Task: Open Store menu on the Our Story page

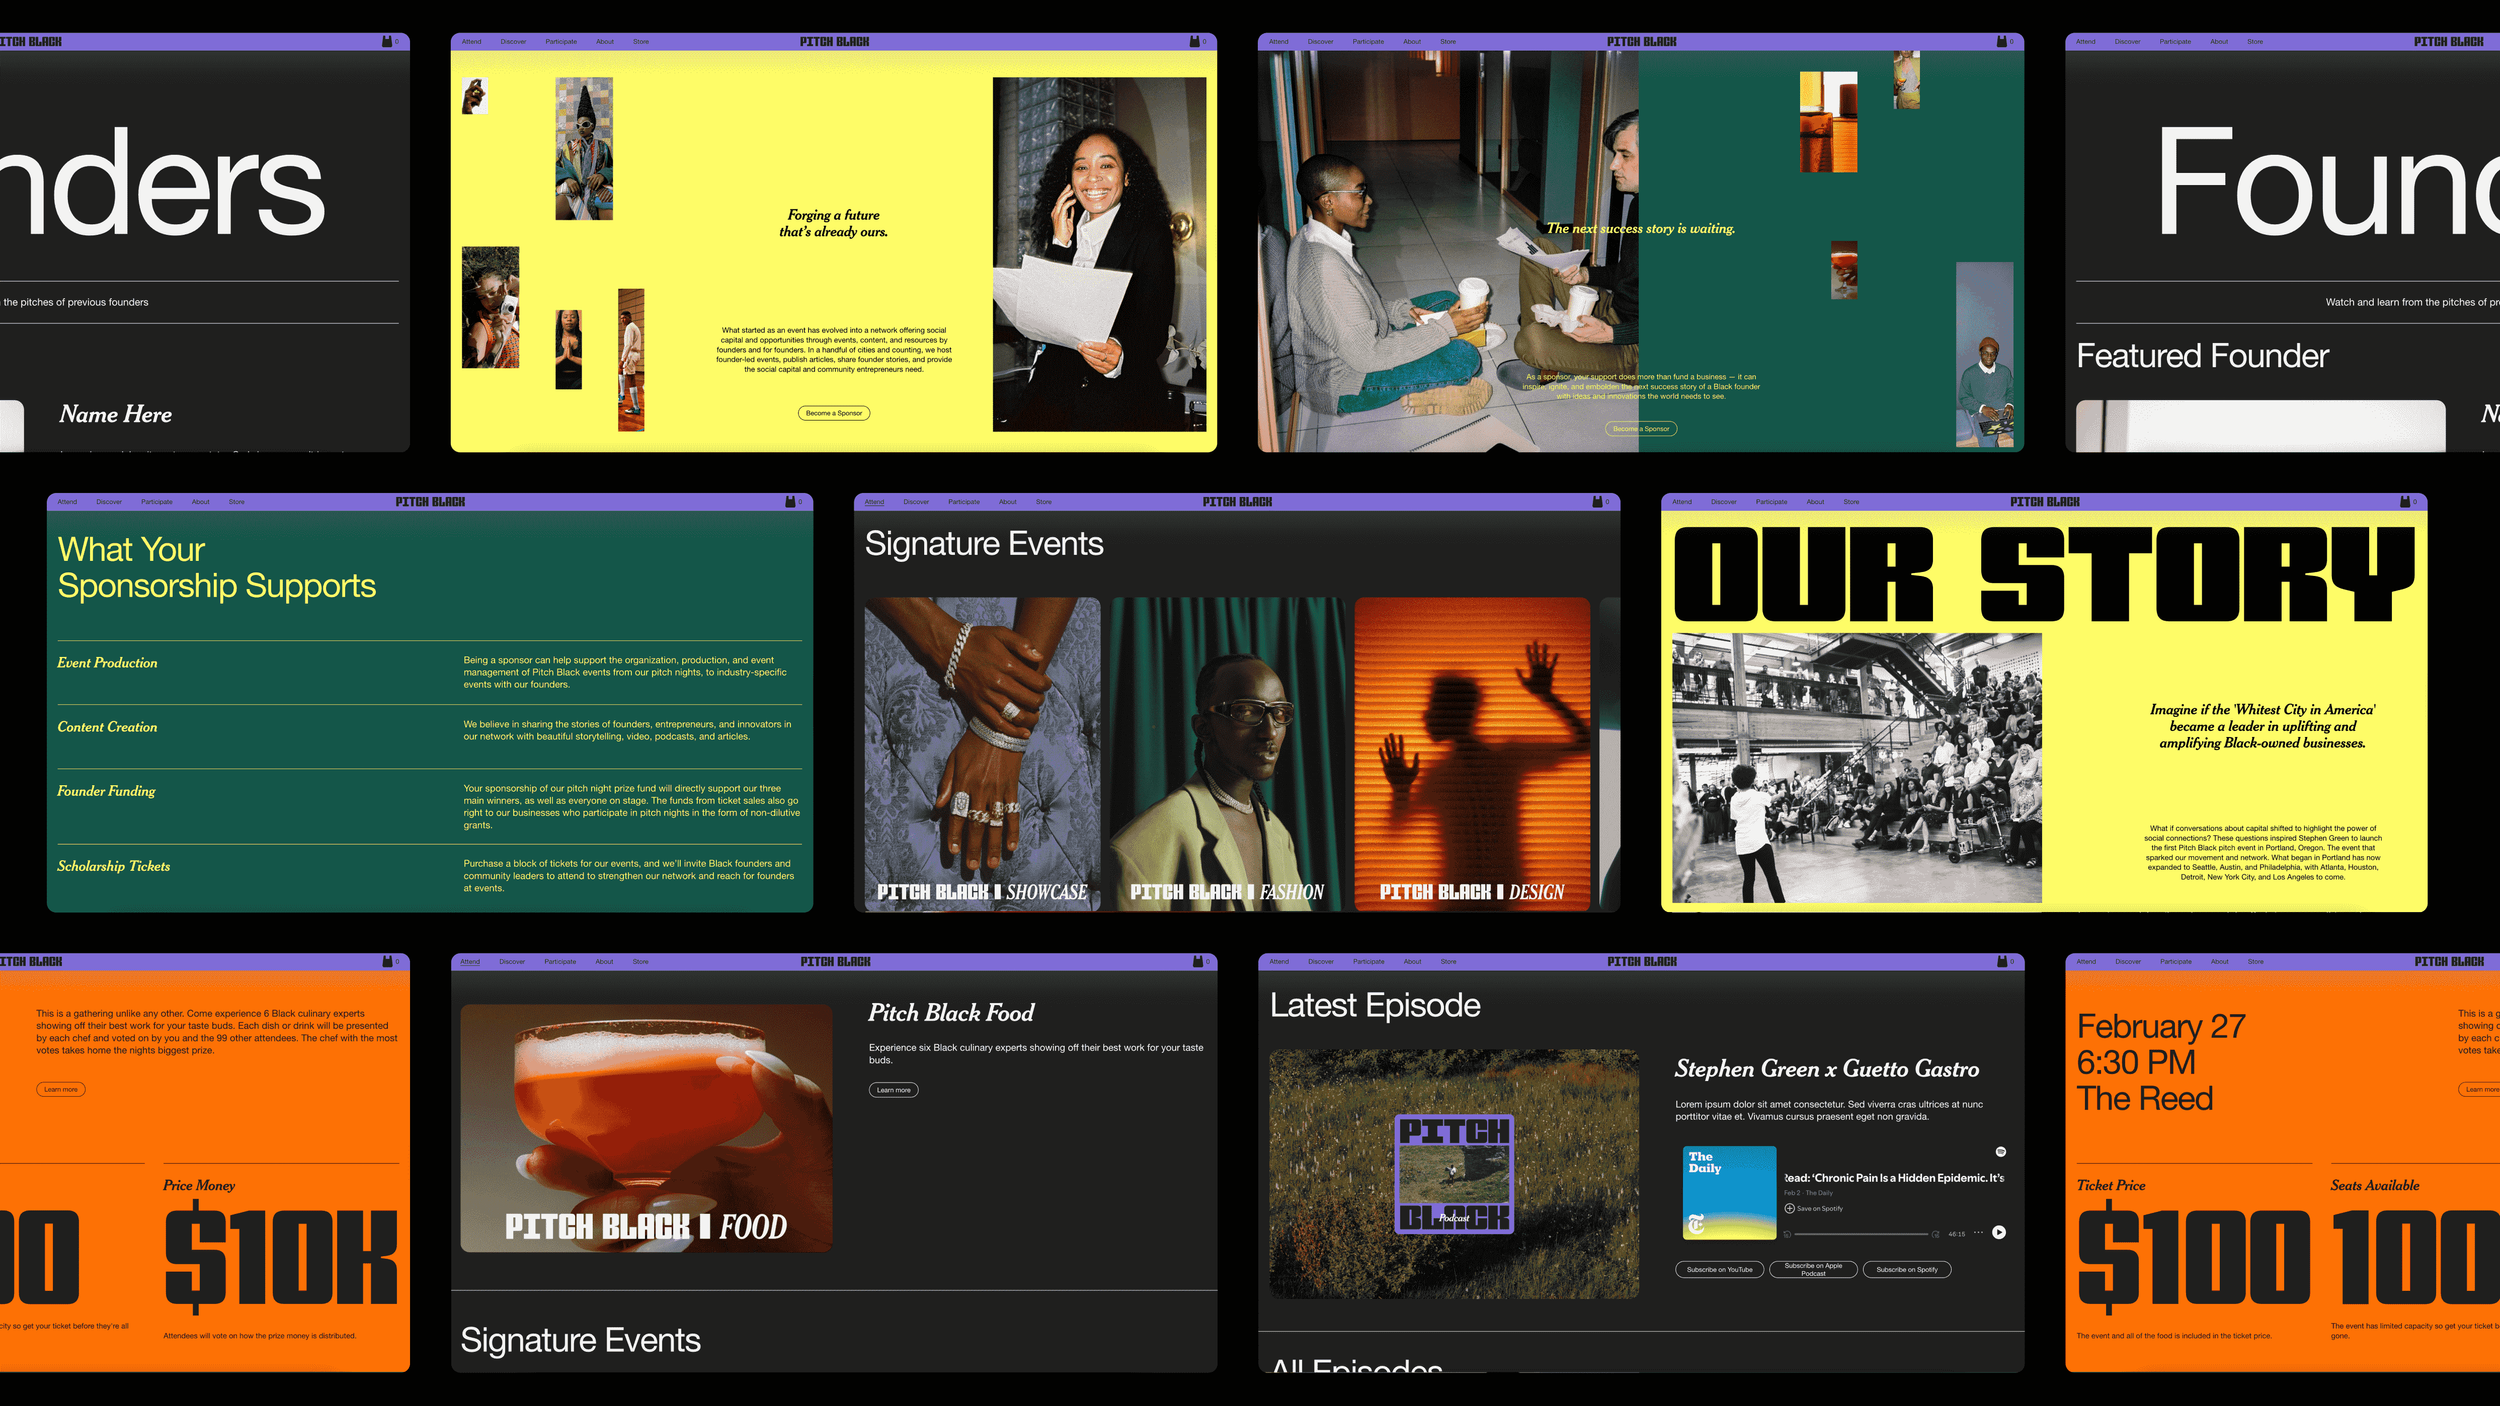Action: [x=1851, y=502]
